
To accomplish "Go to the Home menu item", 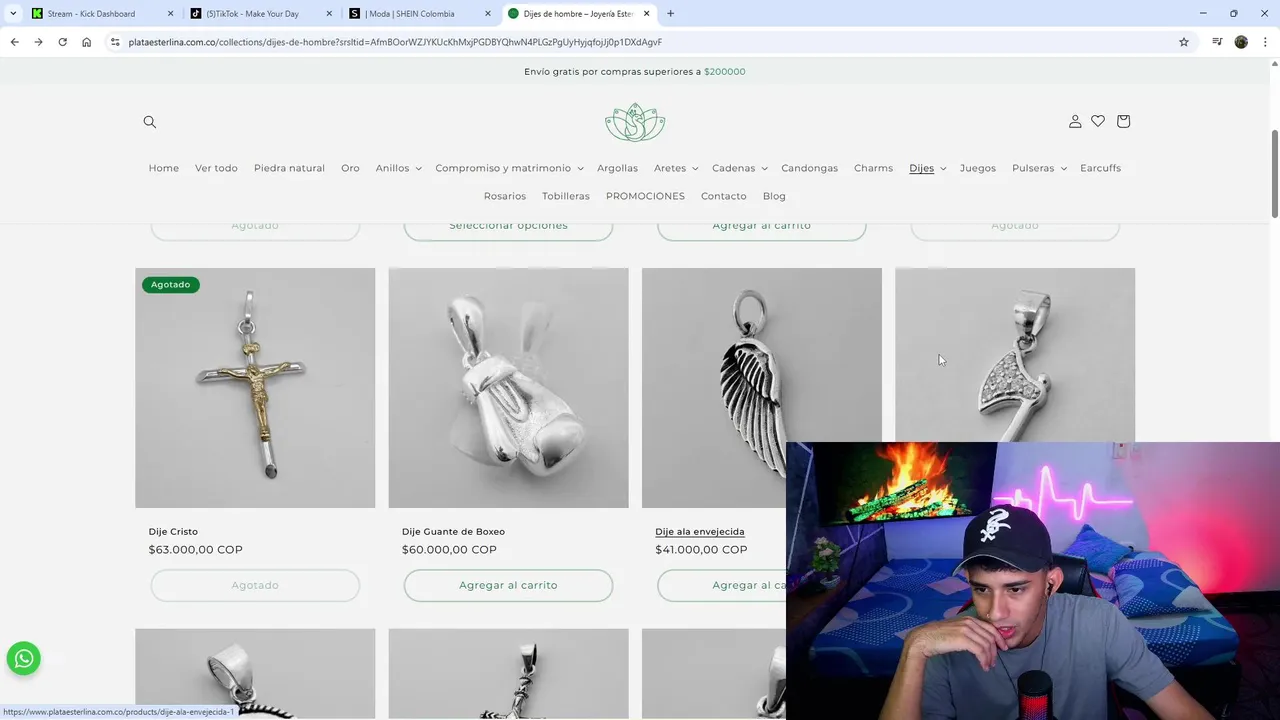I will point(164,168).
